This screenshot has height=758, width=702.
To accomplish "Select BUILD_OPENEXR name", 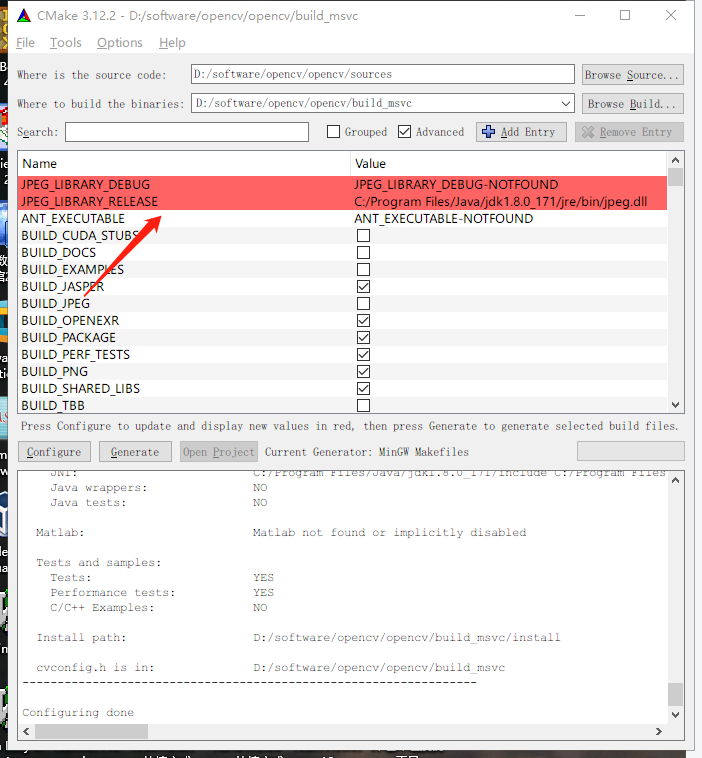I will (x=70, y=321).
